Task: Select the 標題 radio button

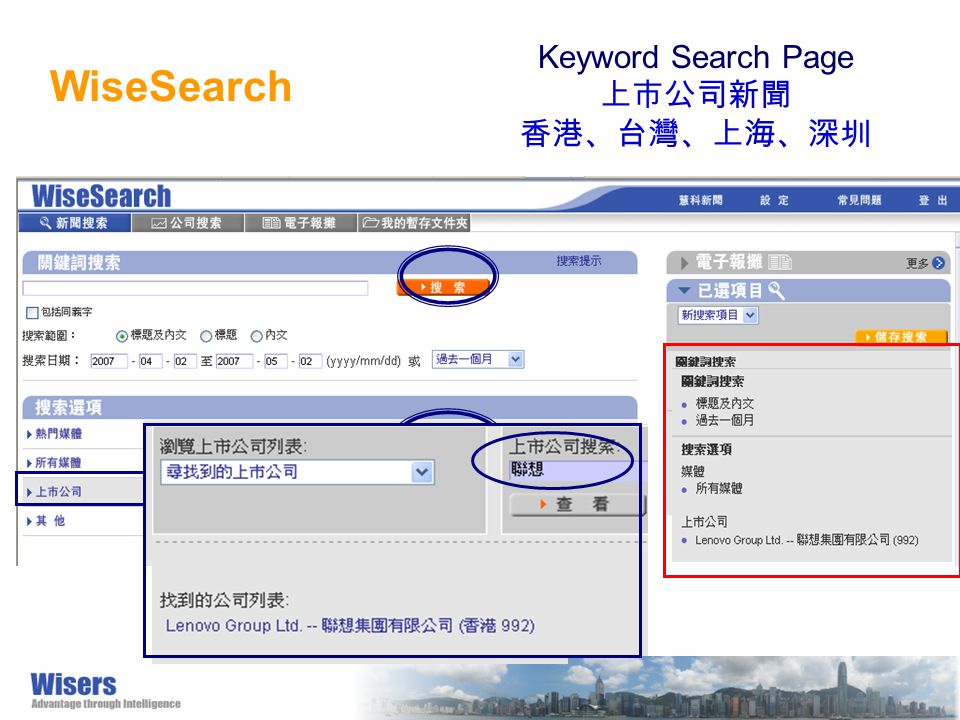Action: 206,336
